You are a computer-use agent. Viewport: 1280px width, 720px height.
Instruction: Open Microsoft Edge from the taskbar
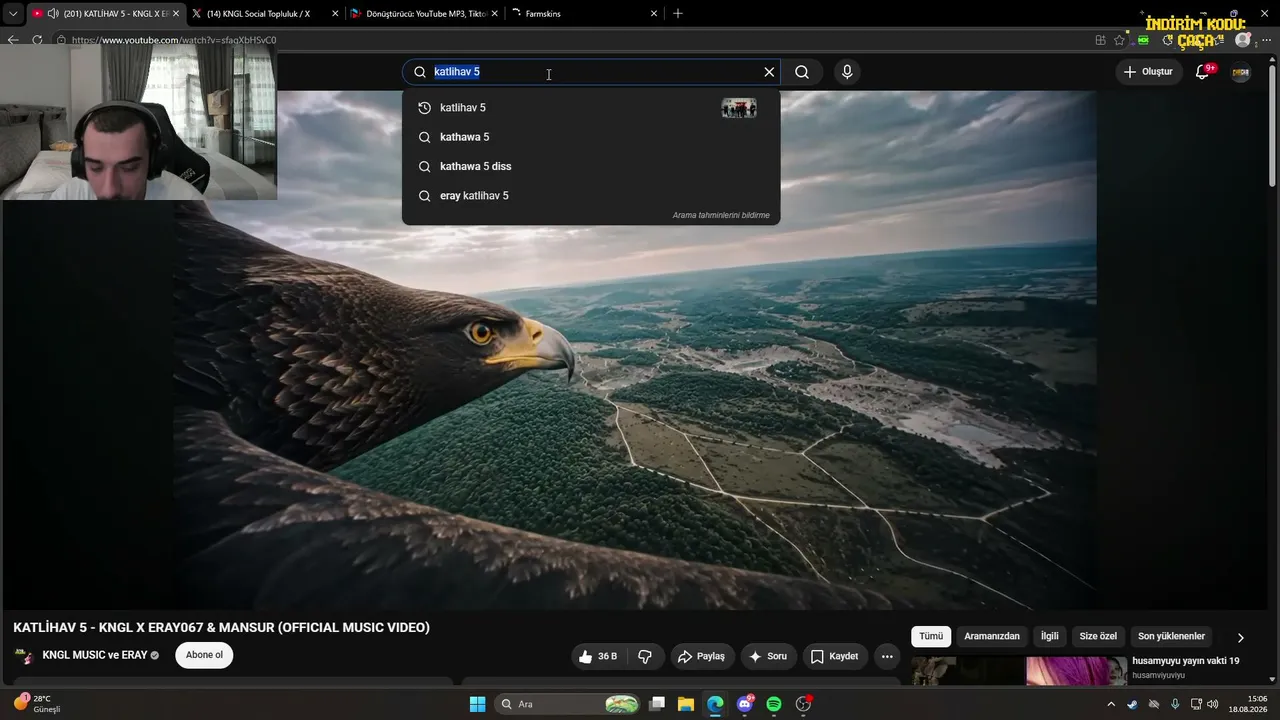[715, 704]
